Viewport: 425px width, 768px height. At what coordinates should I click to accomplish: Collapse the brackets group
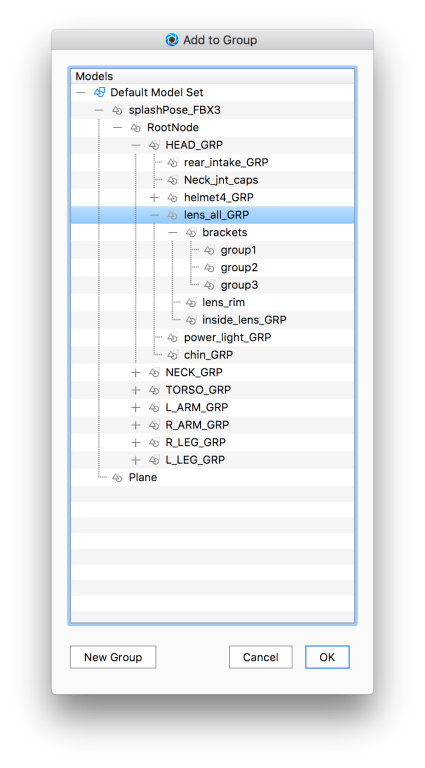coord(172,233)
